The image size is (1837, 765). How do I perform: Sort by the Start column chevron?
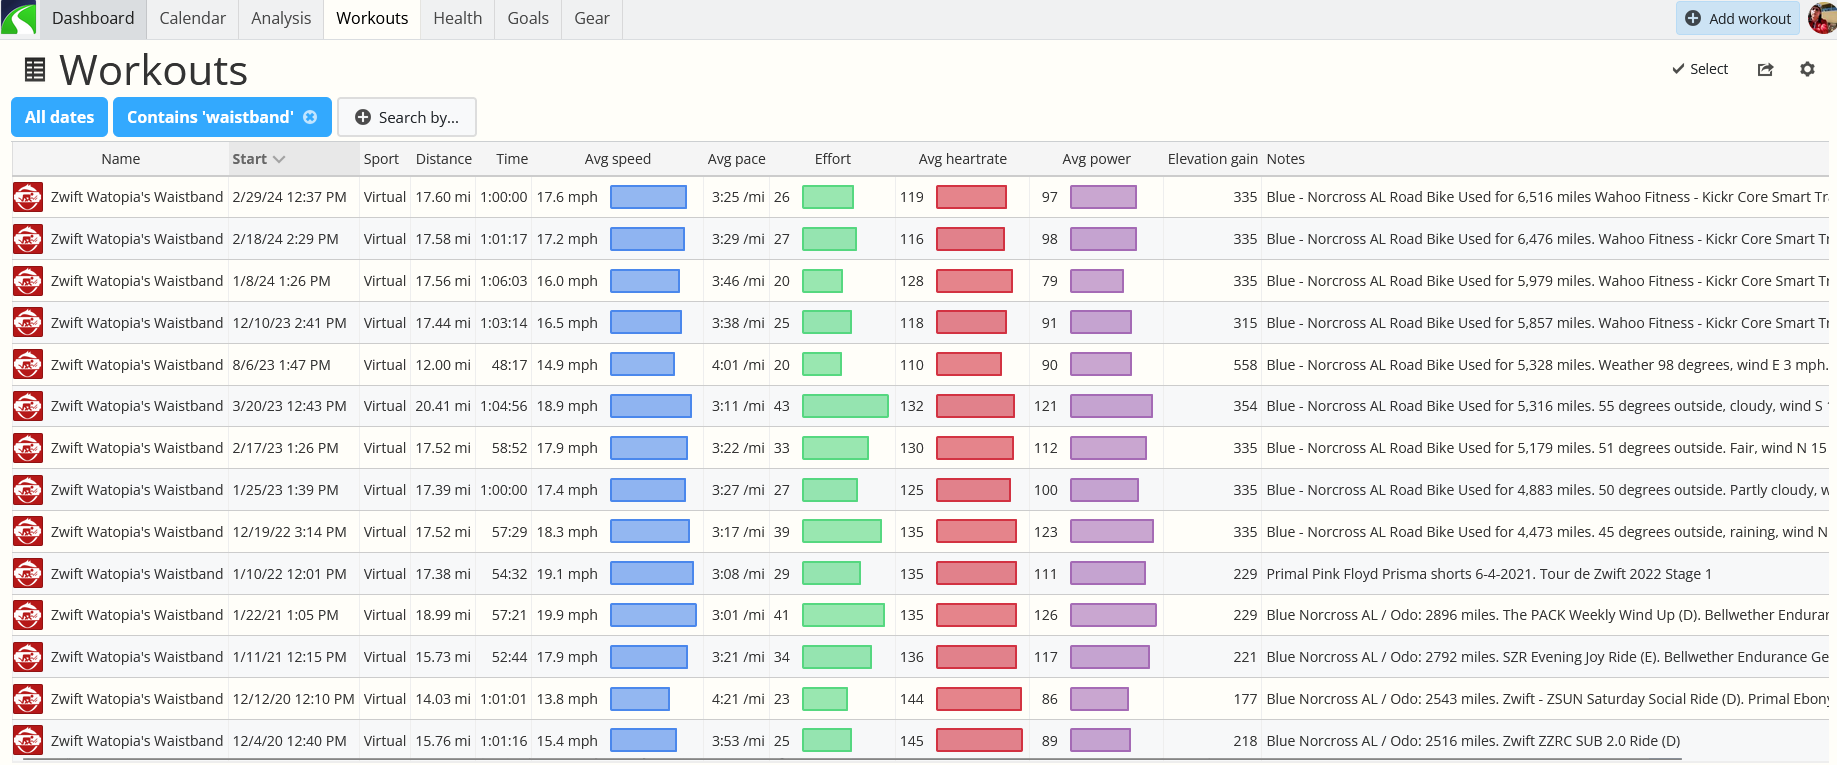click(279, 159)
